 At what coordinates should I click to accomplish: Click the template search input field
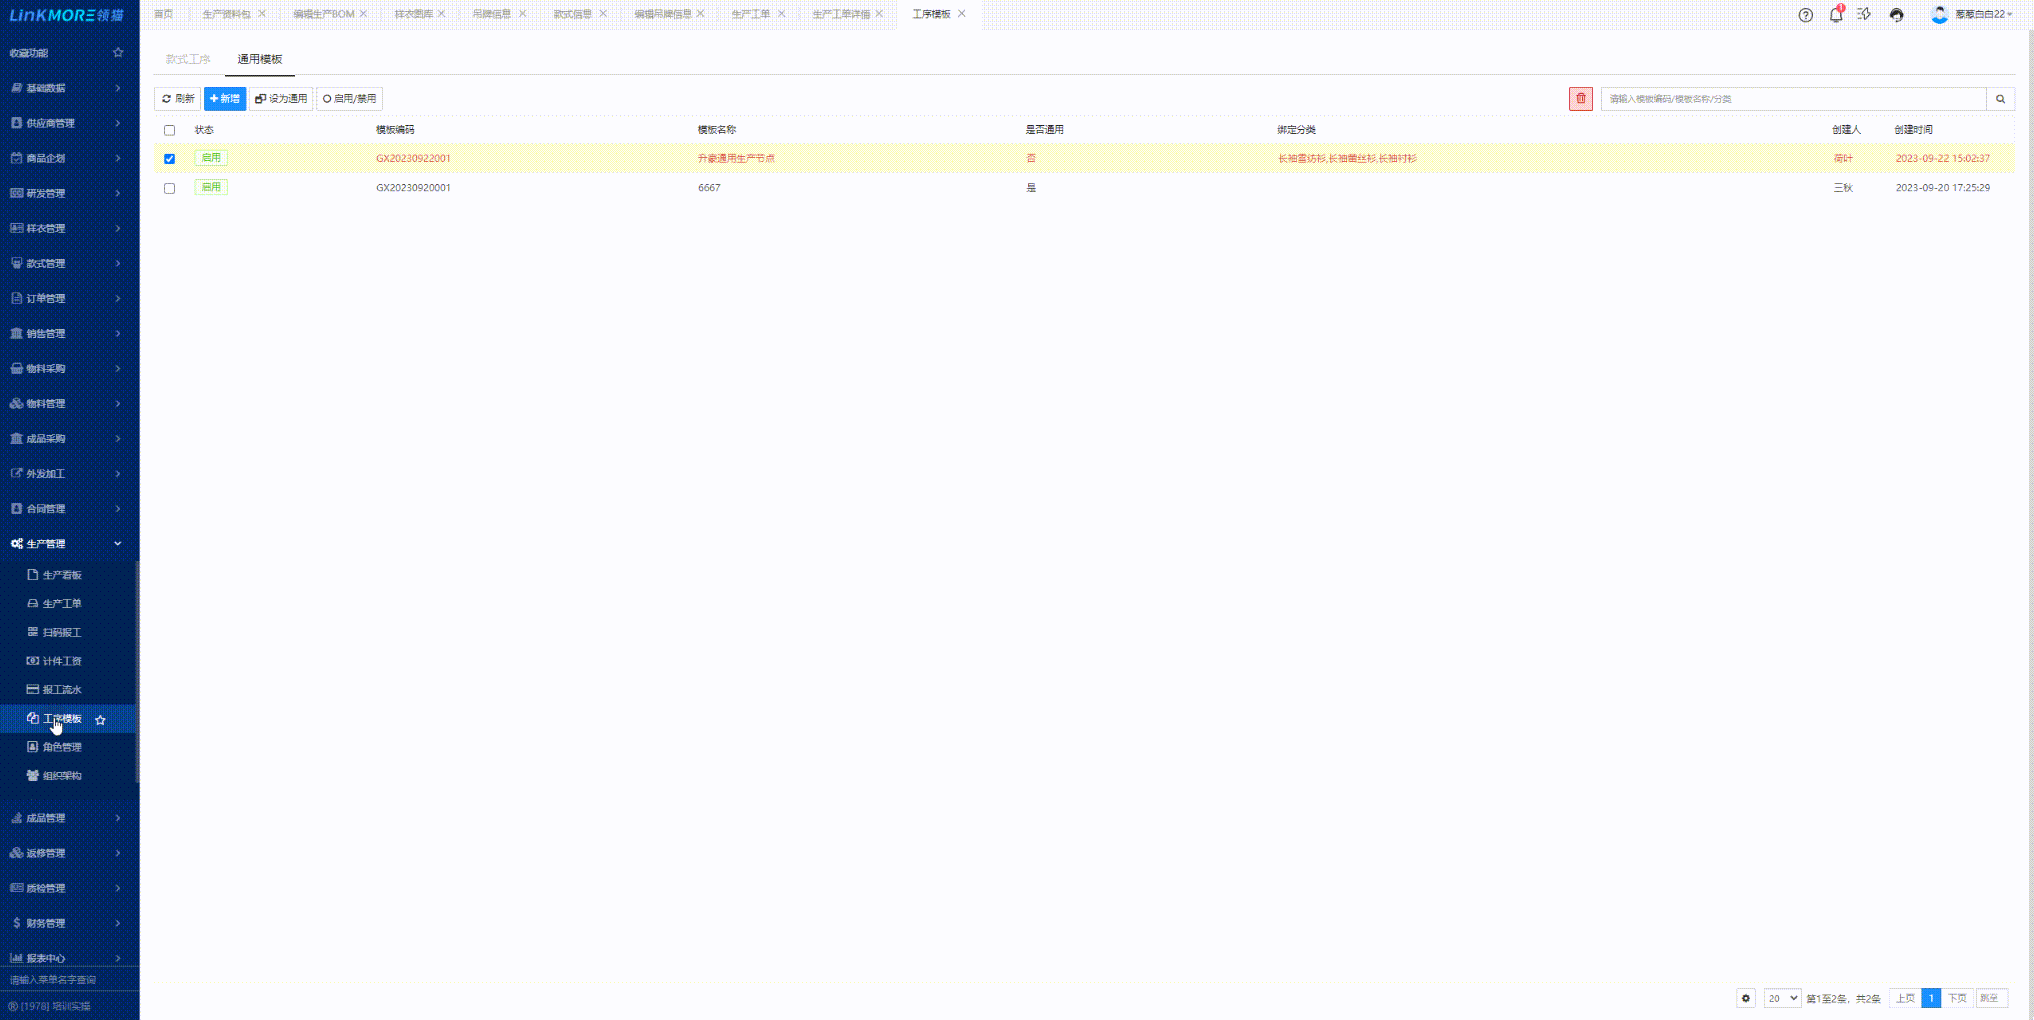click(1792, 99)
